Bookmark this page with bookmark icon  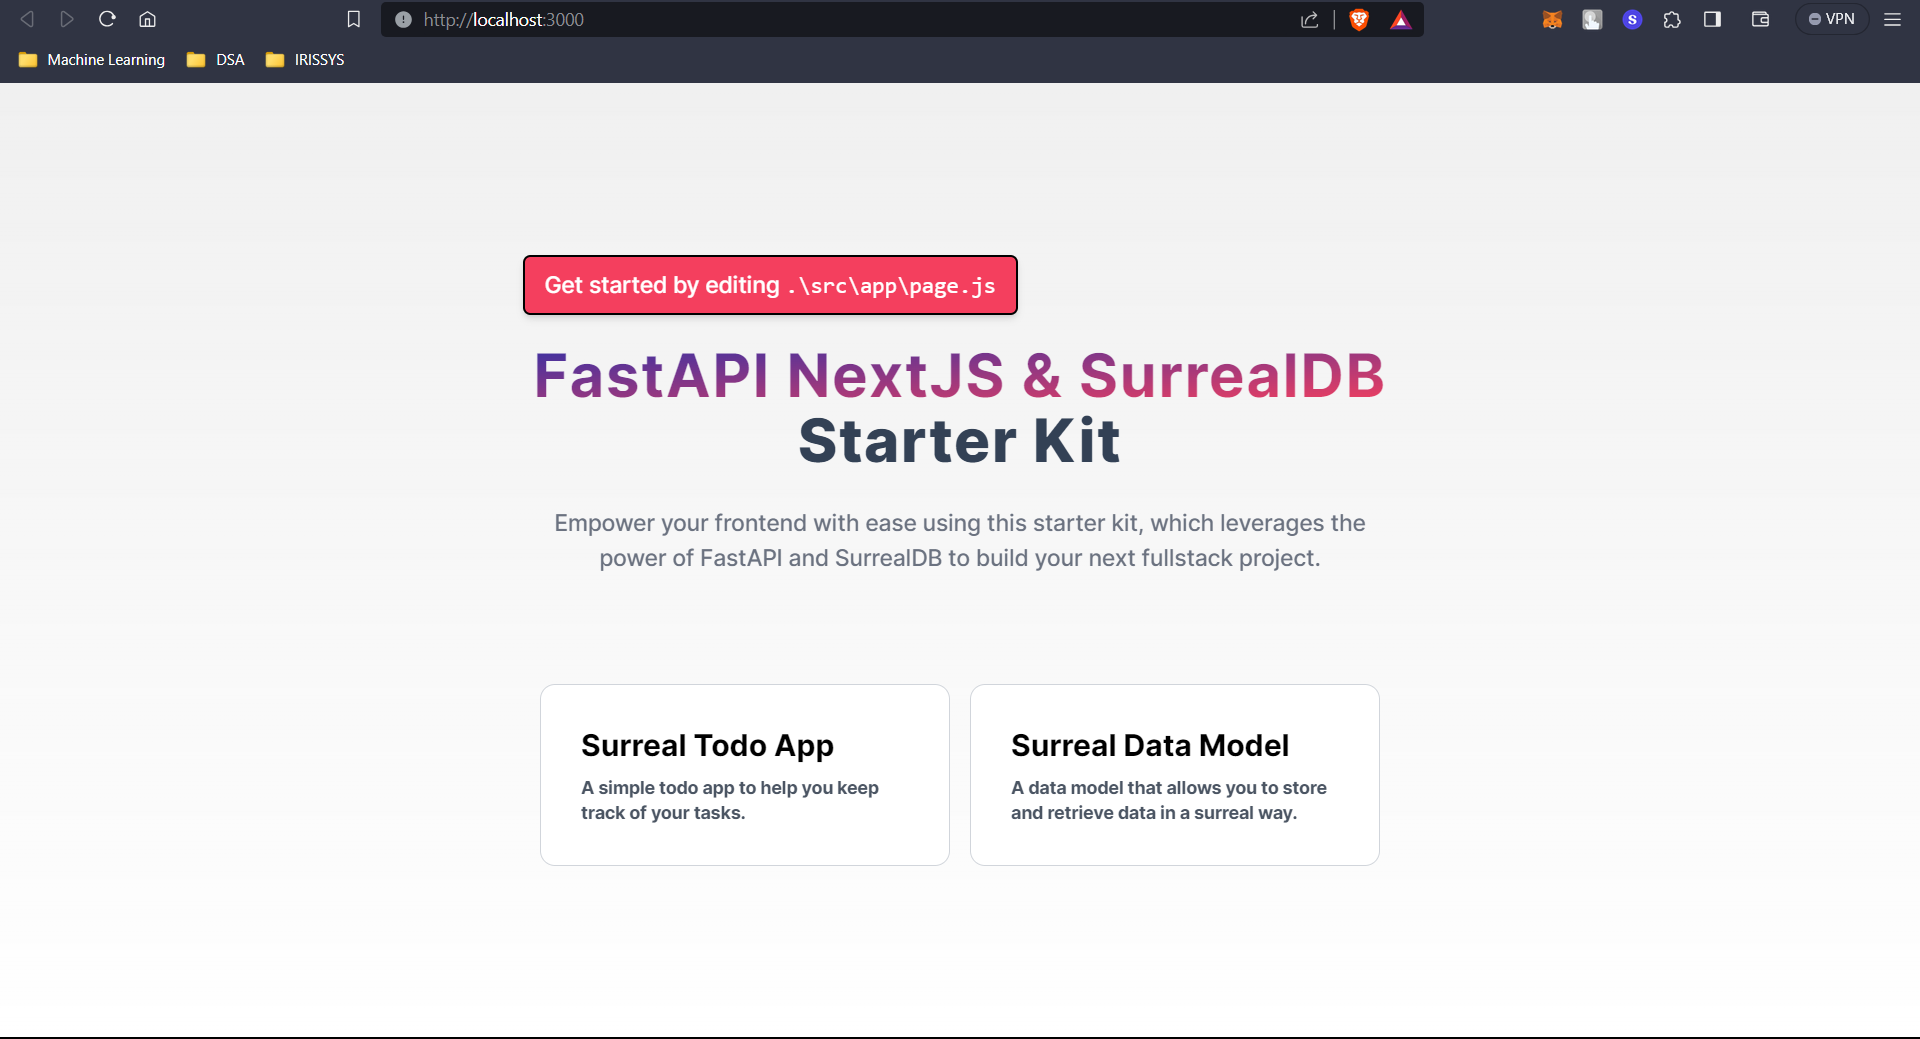pos(353,19)
